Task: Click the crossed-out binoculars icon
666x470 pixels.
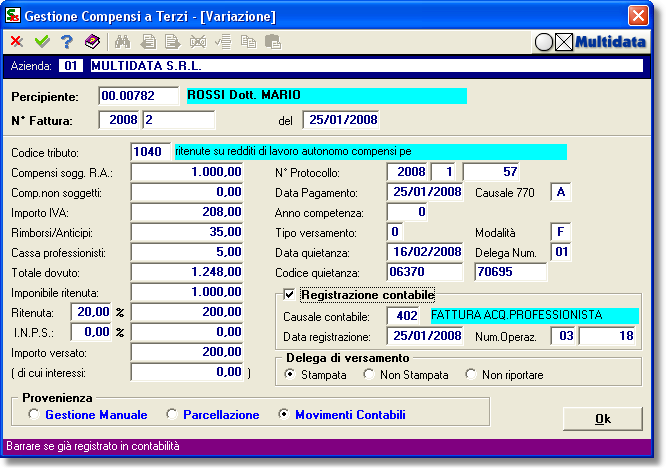Action: pos(198,42)
